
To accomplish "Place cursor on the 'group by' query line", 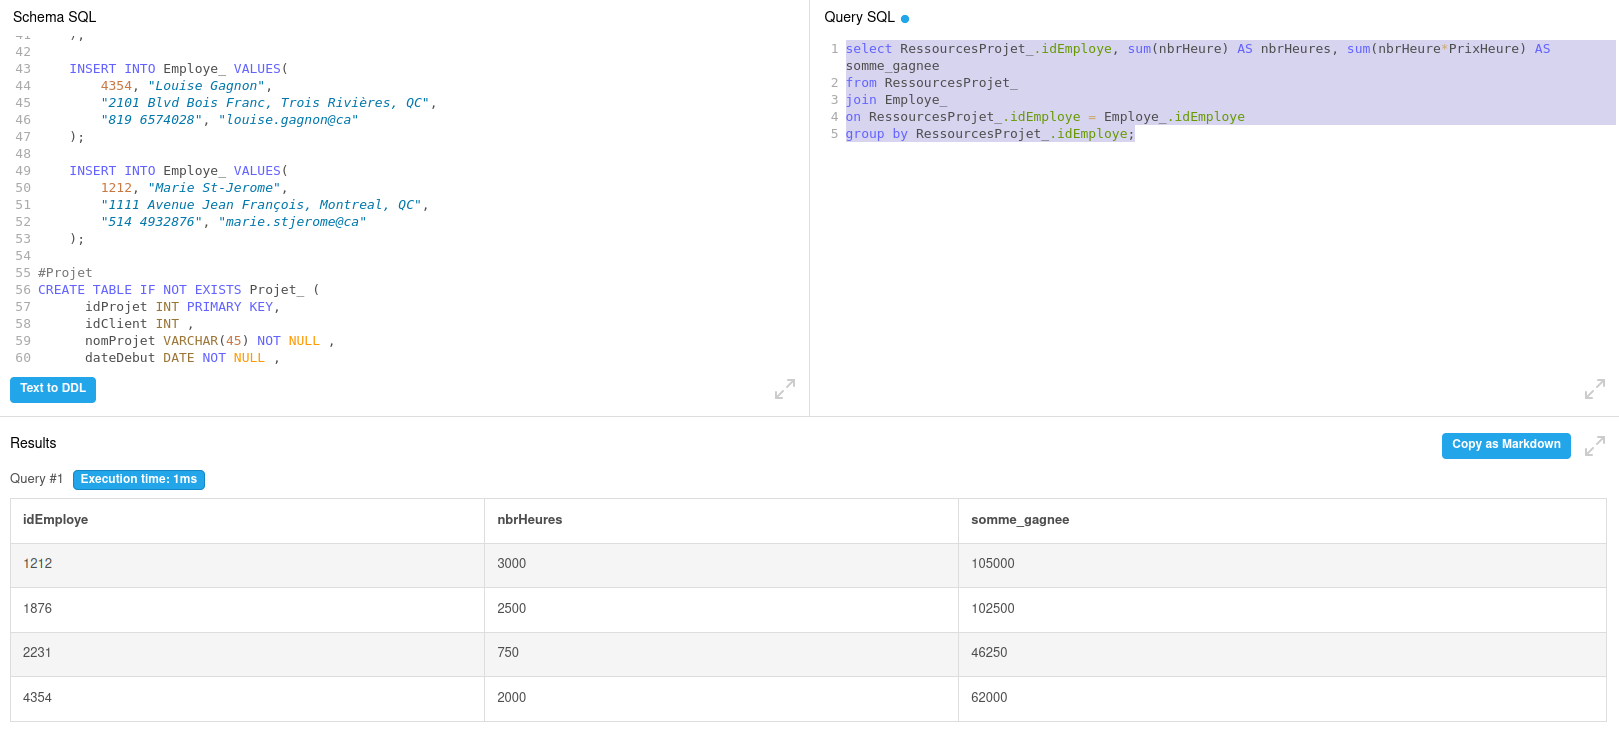I will (x=990, y=134).
